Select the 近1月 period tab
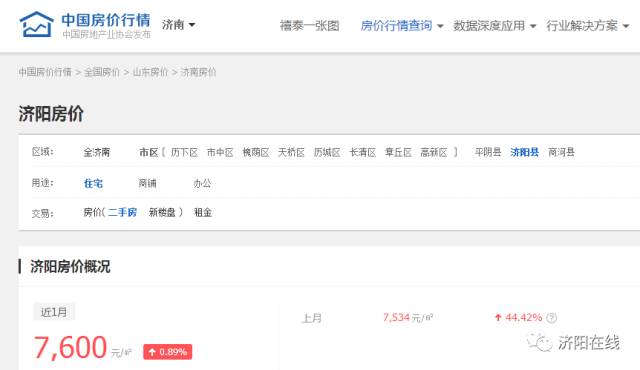 coord(54,312)
